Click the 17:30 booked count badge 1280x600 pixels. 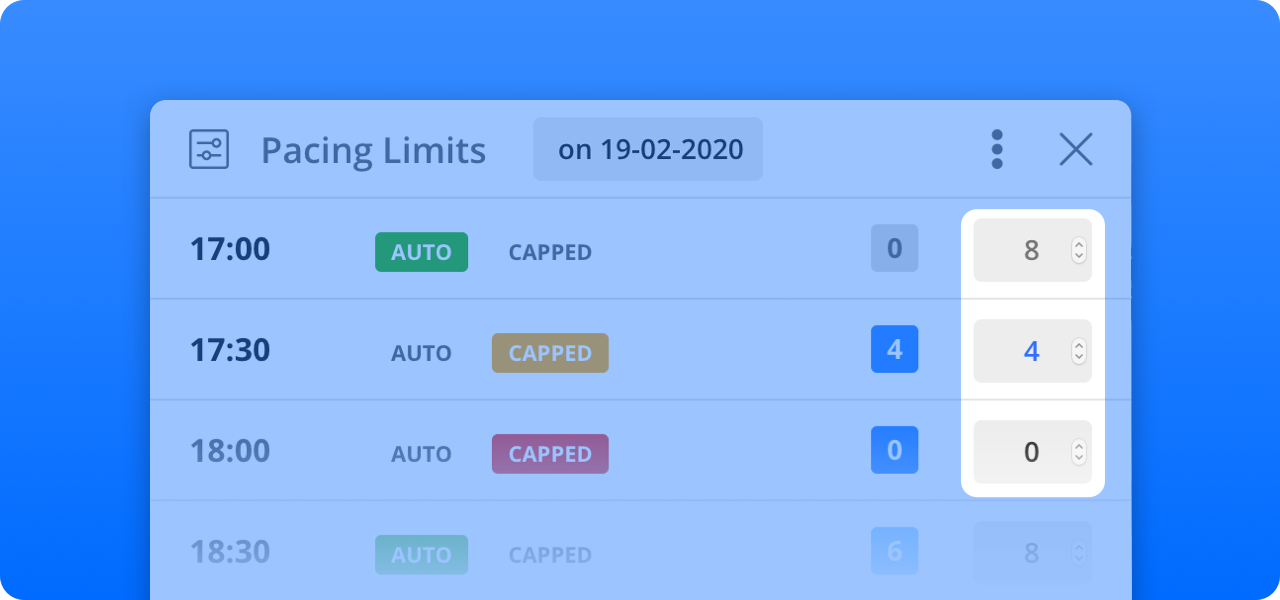(x=894, y=349)
